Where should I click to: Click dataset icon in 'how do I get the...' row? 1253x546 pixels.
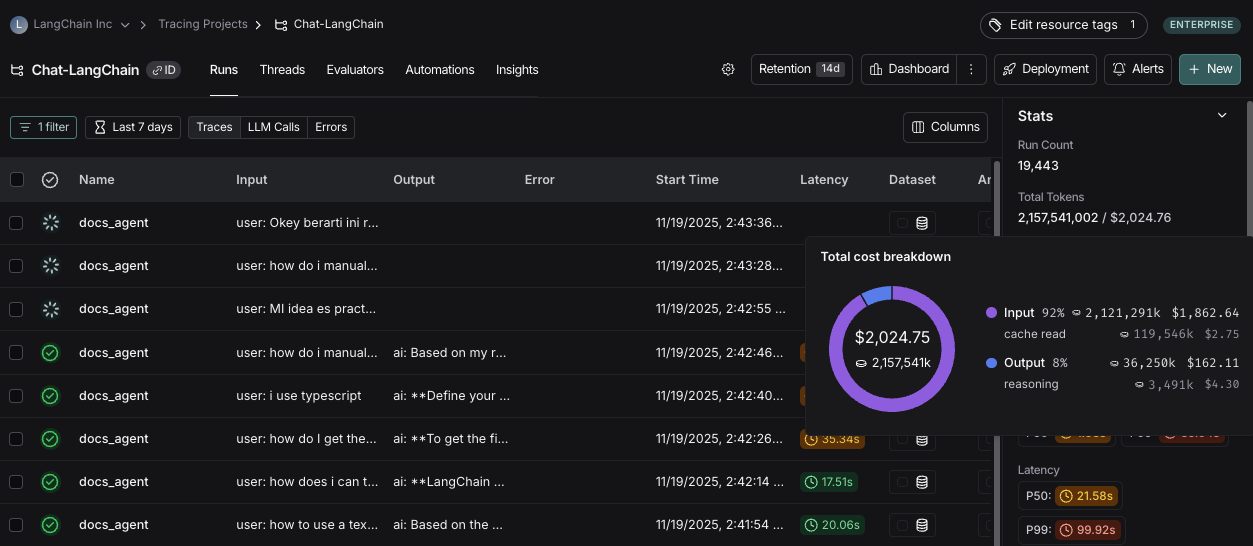[x=922, y=438]
